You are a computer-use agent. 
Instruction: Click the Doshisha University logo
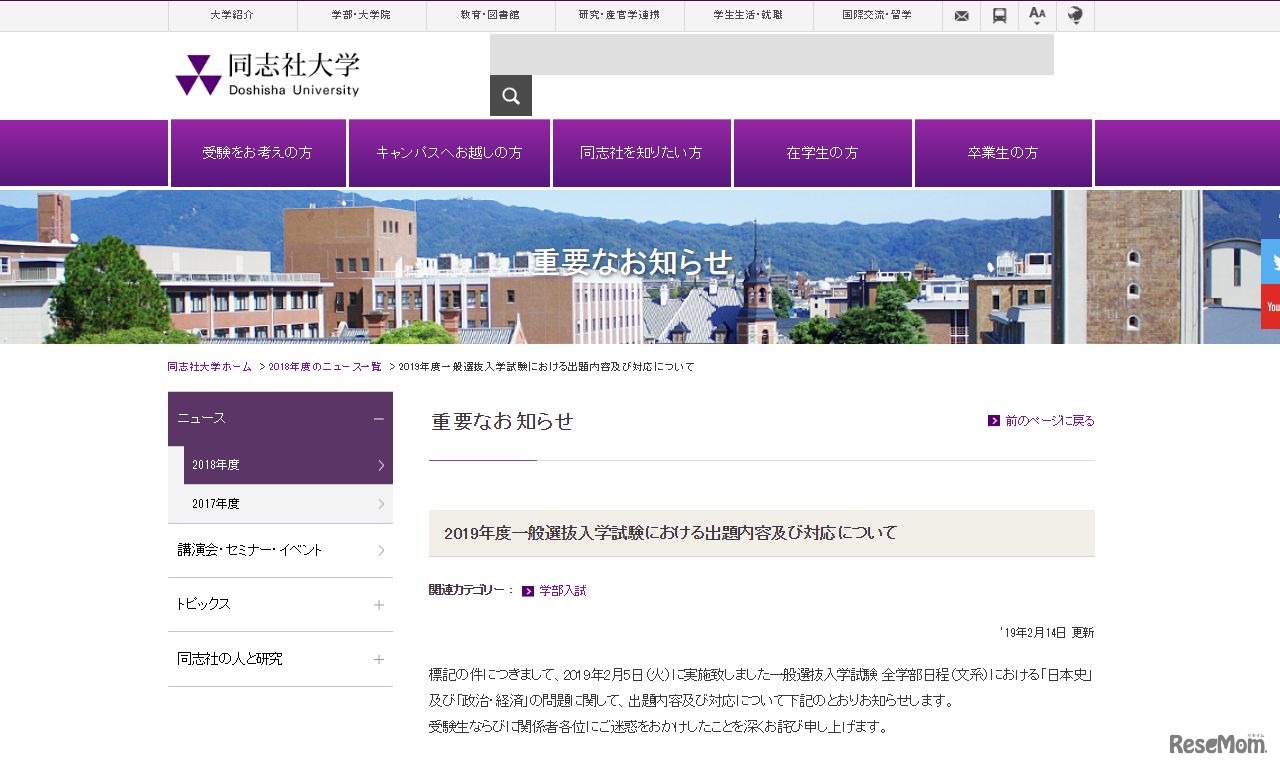[265, 72]
